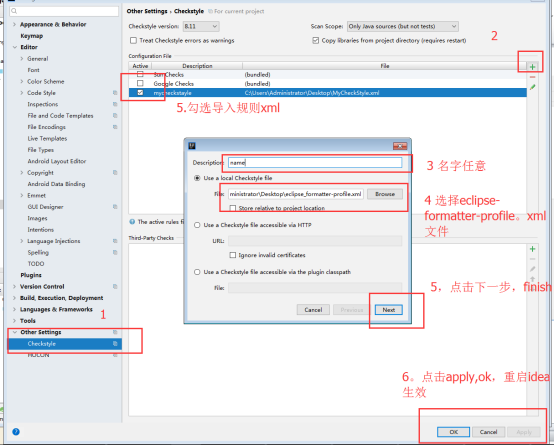Enable Treat Checkstyle errors as warnings
The height and width of the screenshot is (445, 554).
133,41
